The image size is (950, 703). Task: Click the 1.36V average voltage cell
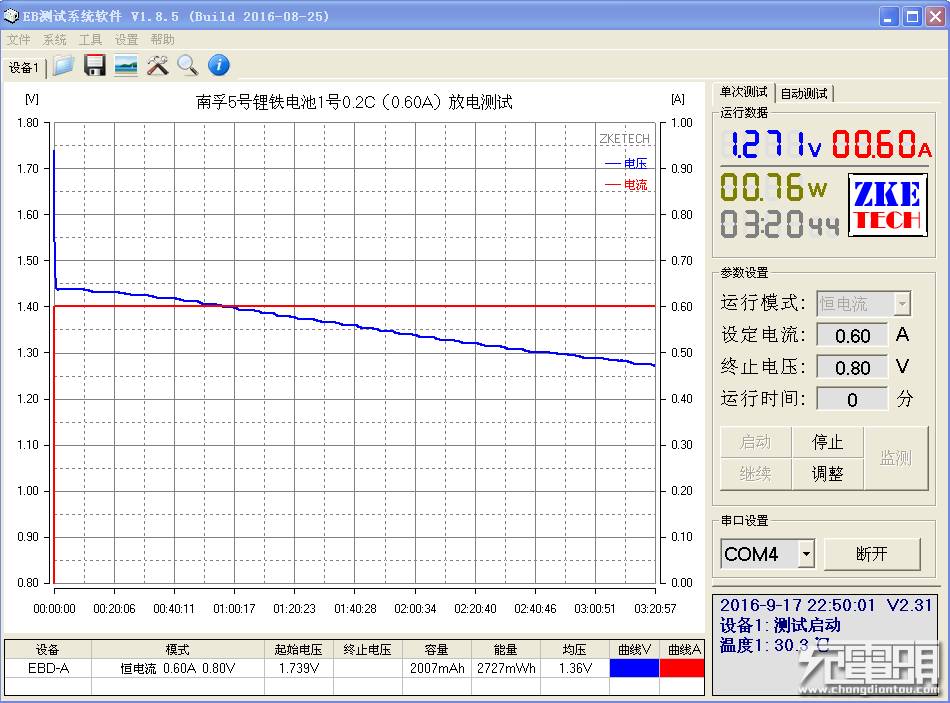(x=575, y=668)
